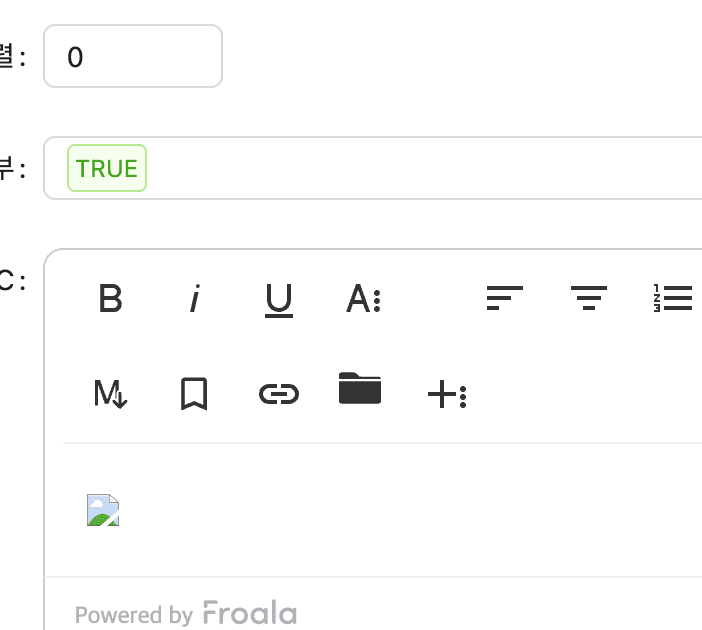The height and width of the screenshot is (630, 702).
Task: Toggle bold formatting in the editor
Action: click(x=110, y=298)
